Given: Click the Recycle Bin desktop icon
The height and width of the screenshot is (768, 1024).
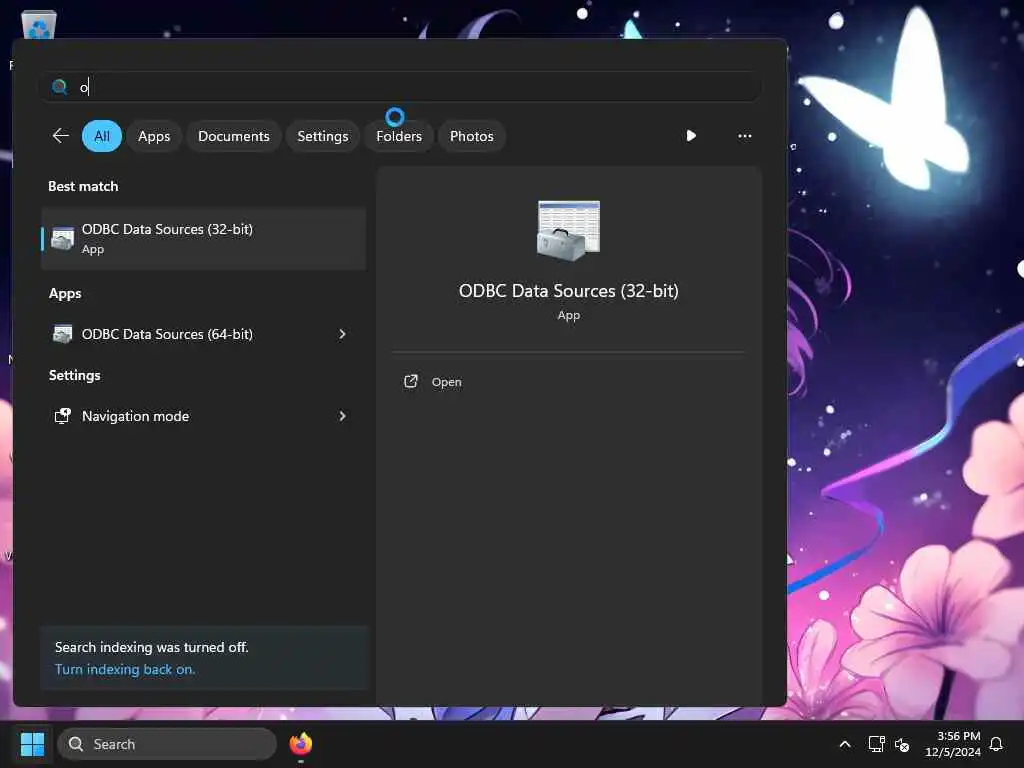Looking at the screenshot, I should [x=39, y=25].
